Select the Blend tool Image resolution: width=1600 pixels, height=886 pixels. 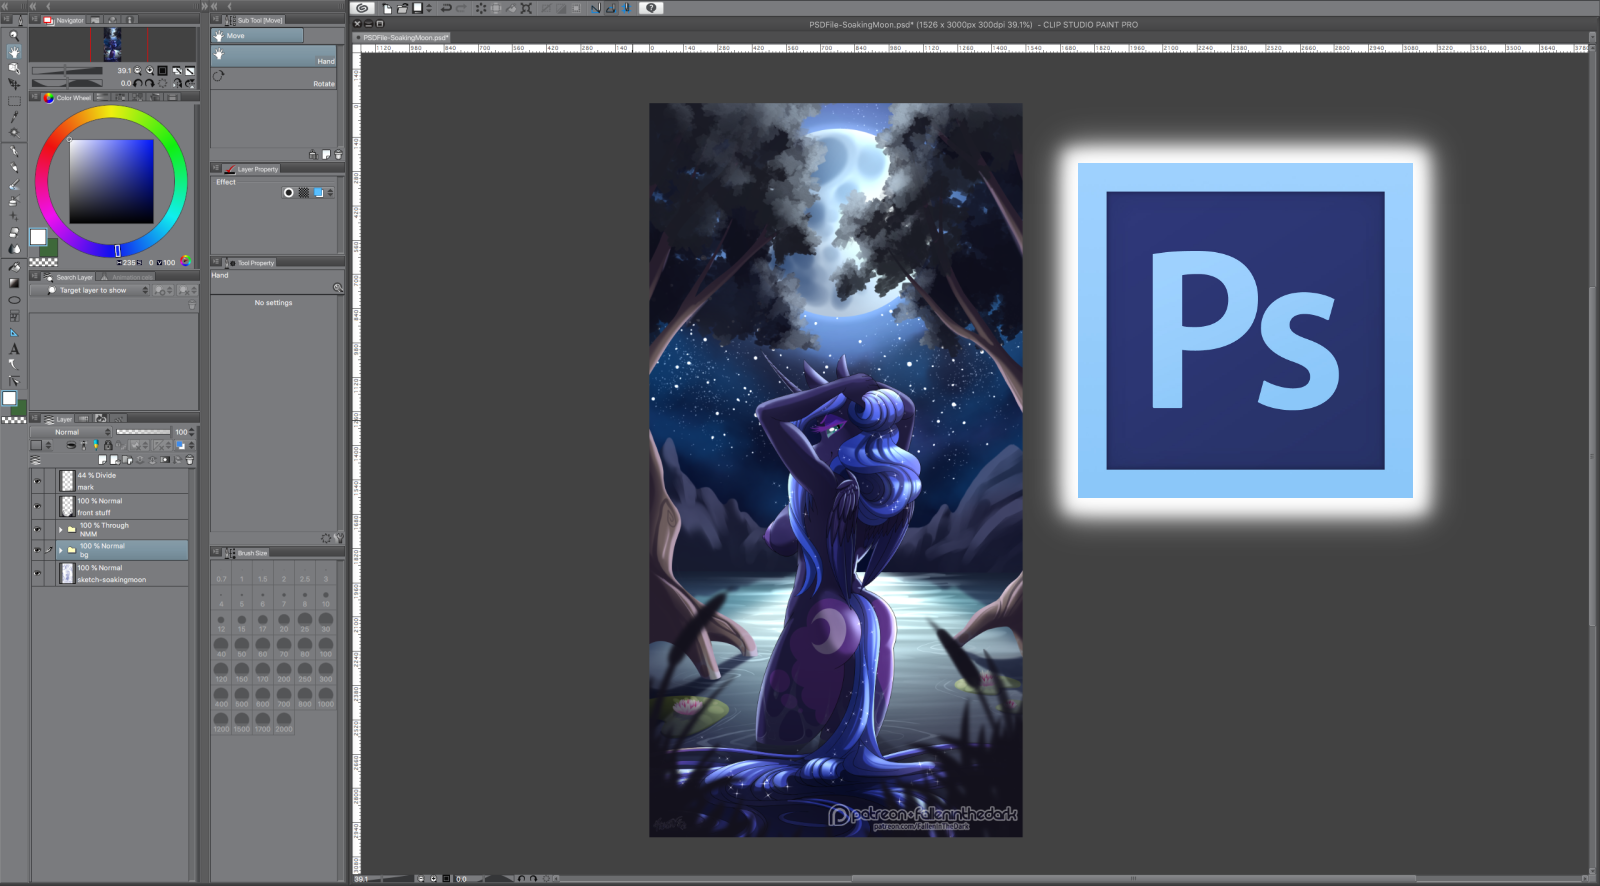pyautogui.click(x=14, y=248)
